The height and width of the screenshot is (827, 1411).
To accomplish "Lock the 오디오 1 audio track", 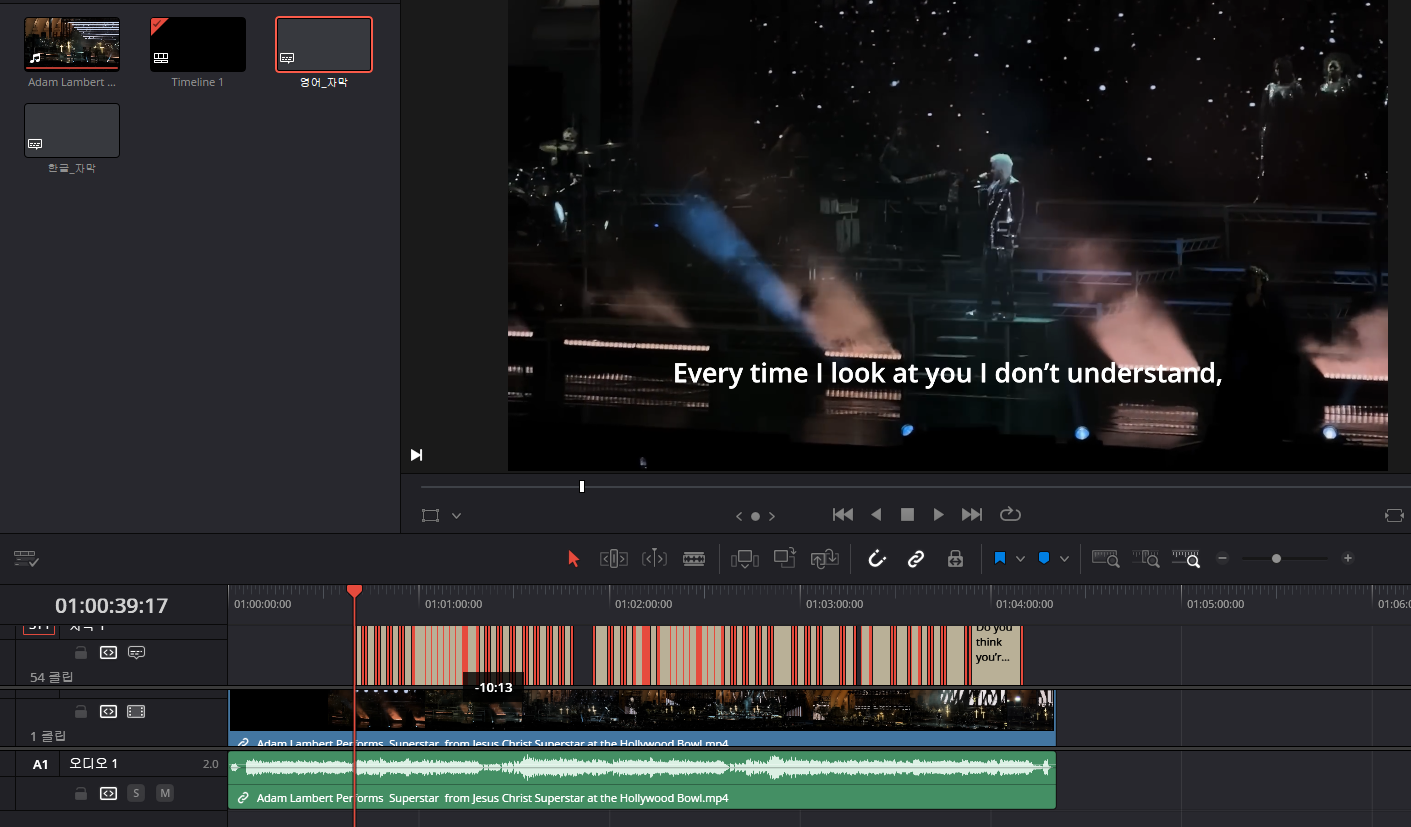I will [81, 793].
